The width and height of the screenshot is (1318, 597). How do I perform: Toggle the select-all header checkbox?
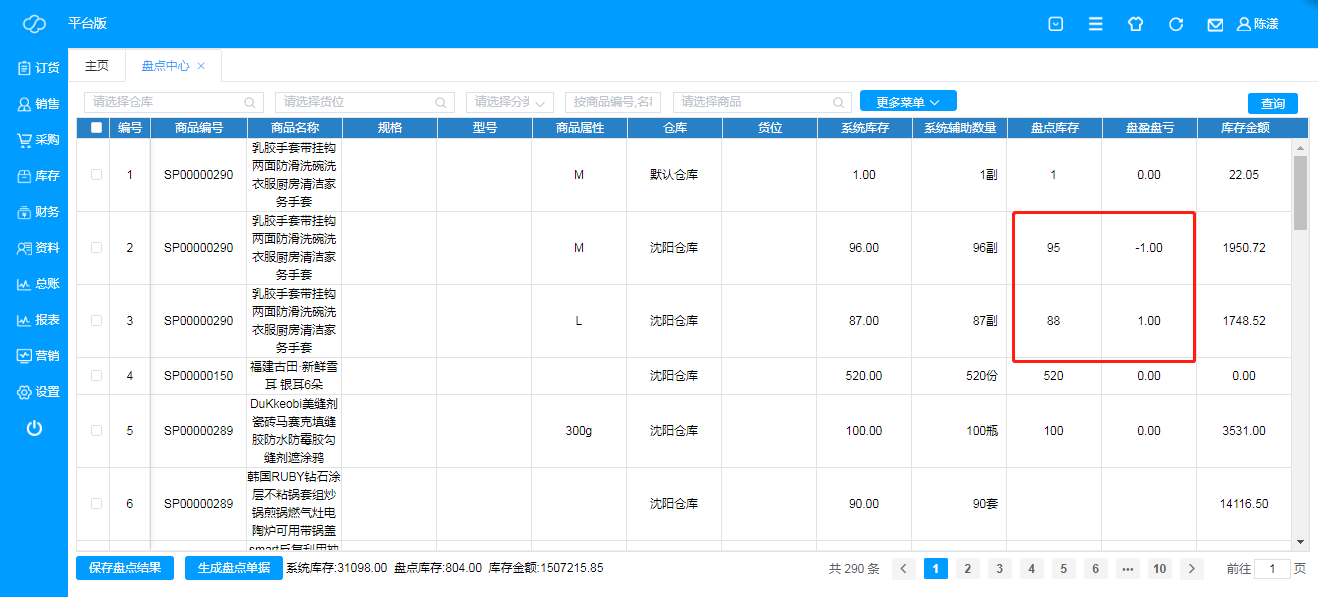[96, 127]
